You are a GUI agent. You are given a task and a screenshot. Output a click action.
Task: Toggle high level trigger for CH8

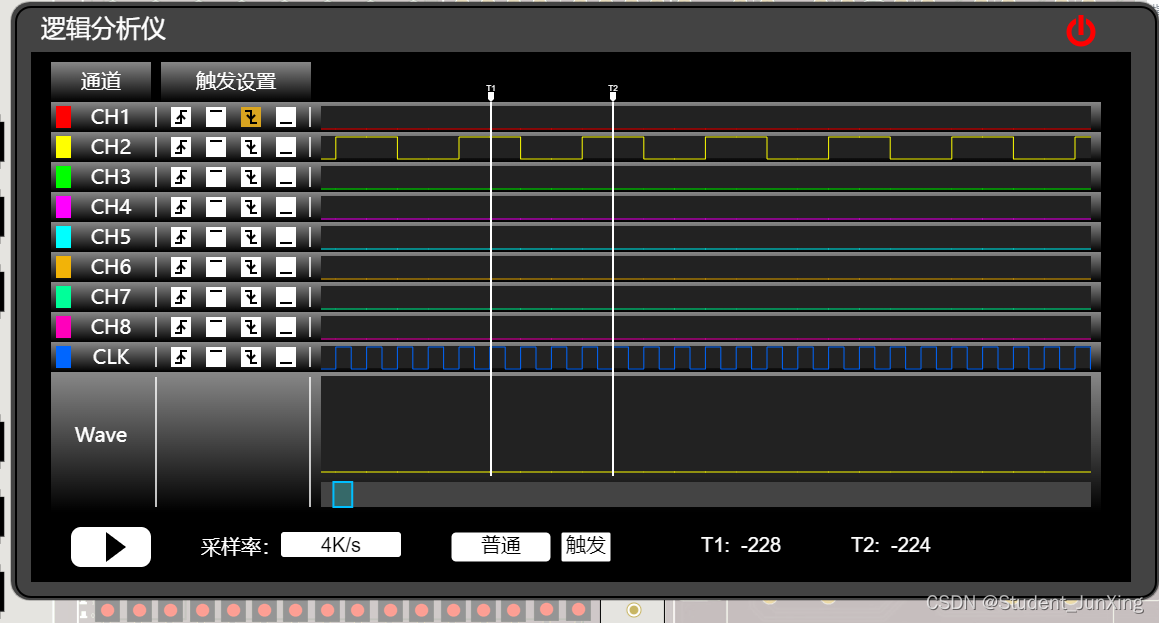(216, 327)
